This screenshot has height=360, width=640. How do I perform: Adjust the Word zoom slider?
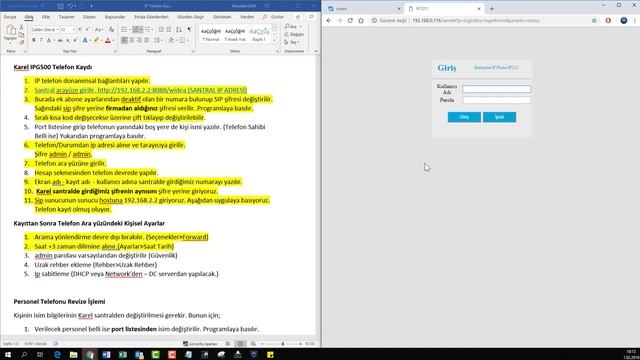(x=282, y=344)
